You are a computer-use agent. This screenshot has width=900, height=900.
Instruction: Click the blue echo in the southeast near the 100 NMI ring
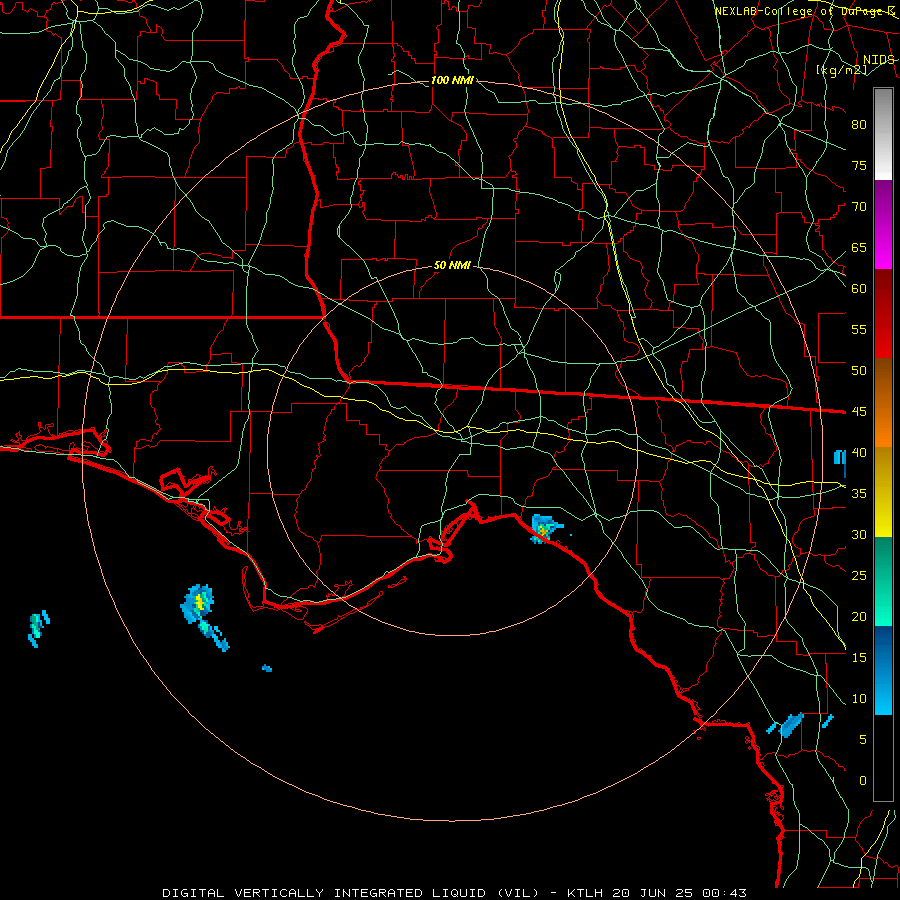click(791, 725)
